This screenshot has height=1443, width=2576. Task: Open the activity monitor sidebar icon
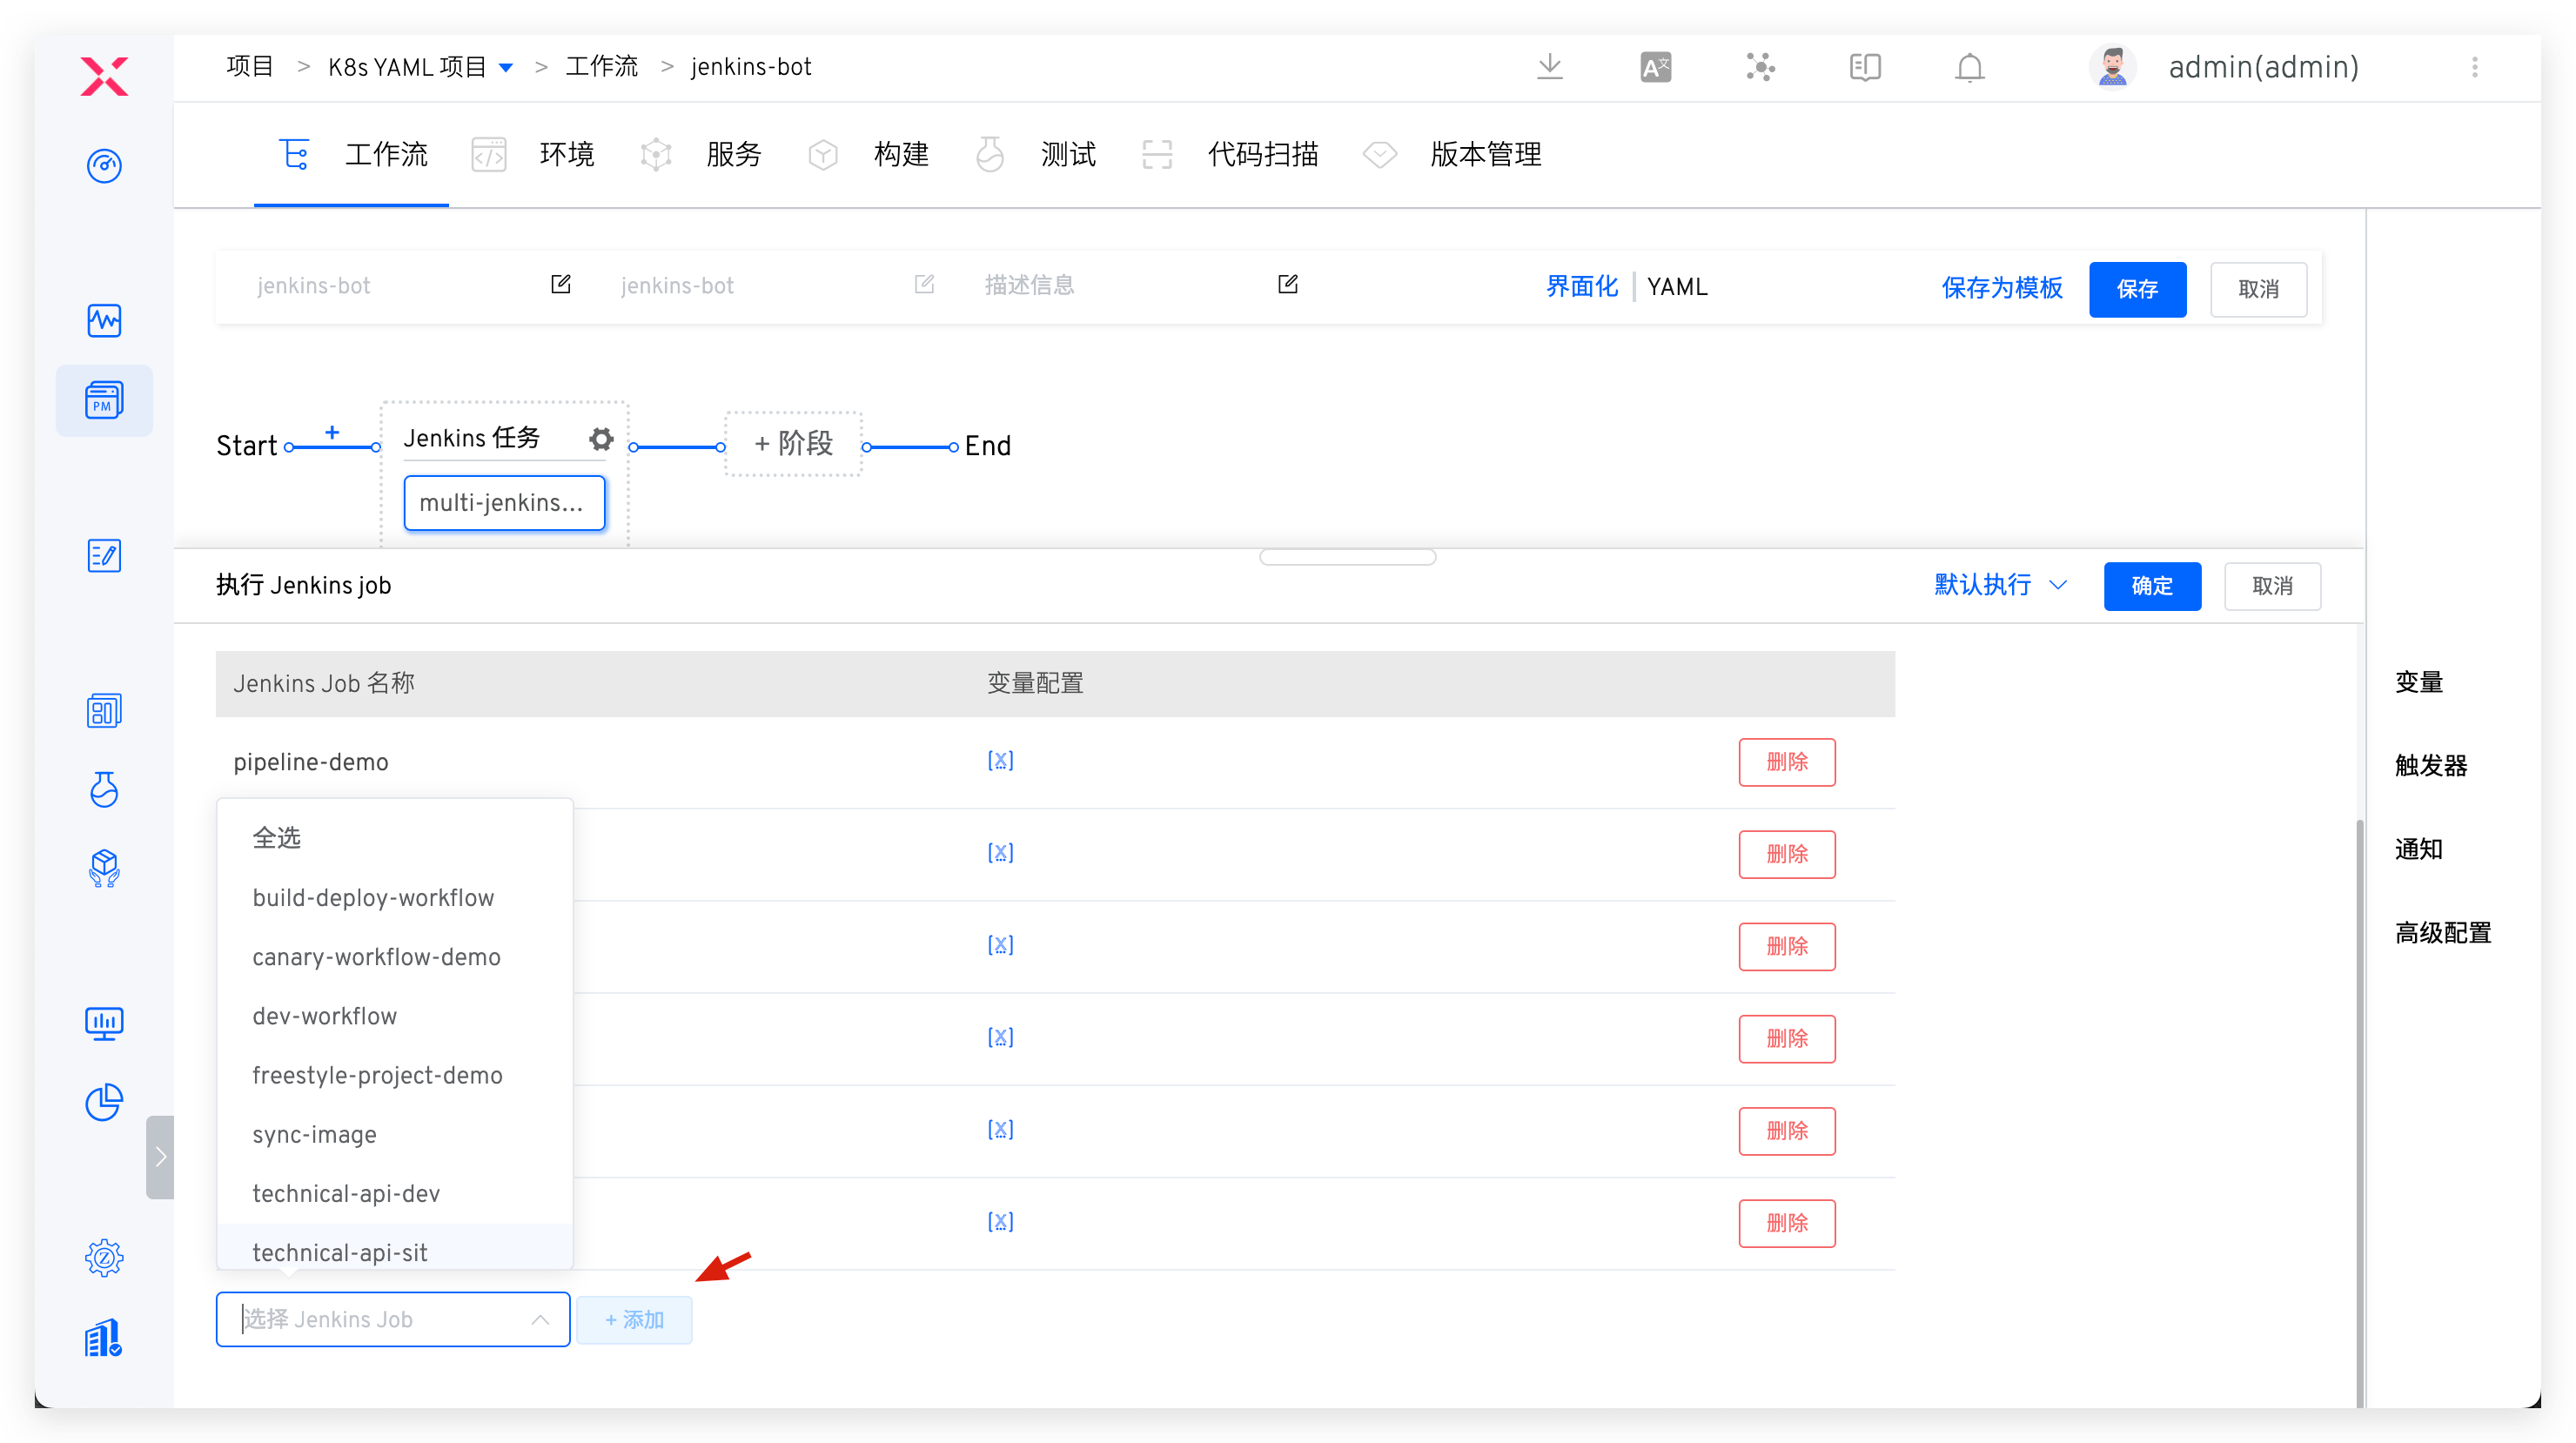coord(104,321)
